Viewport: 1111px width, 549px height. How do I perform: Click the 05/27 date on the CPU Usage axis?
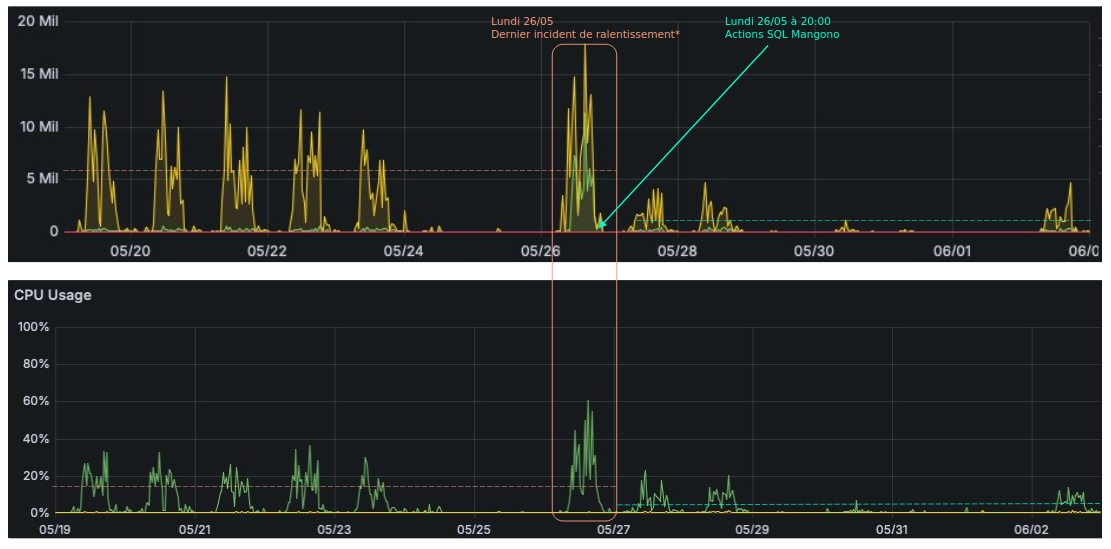(x=613, y=529)
